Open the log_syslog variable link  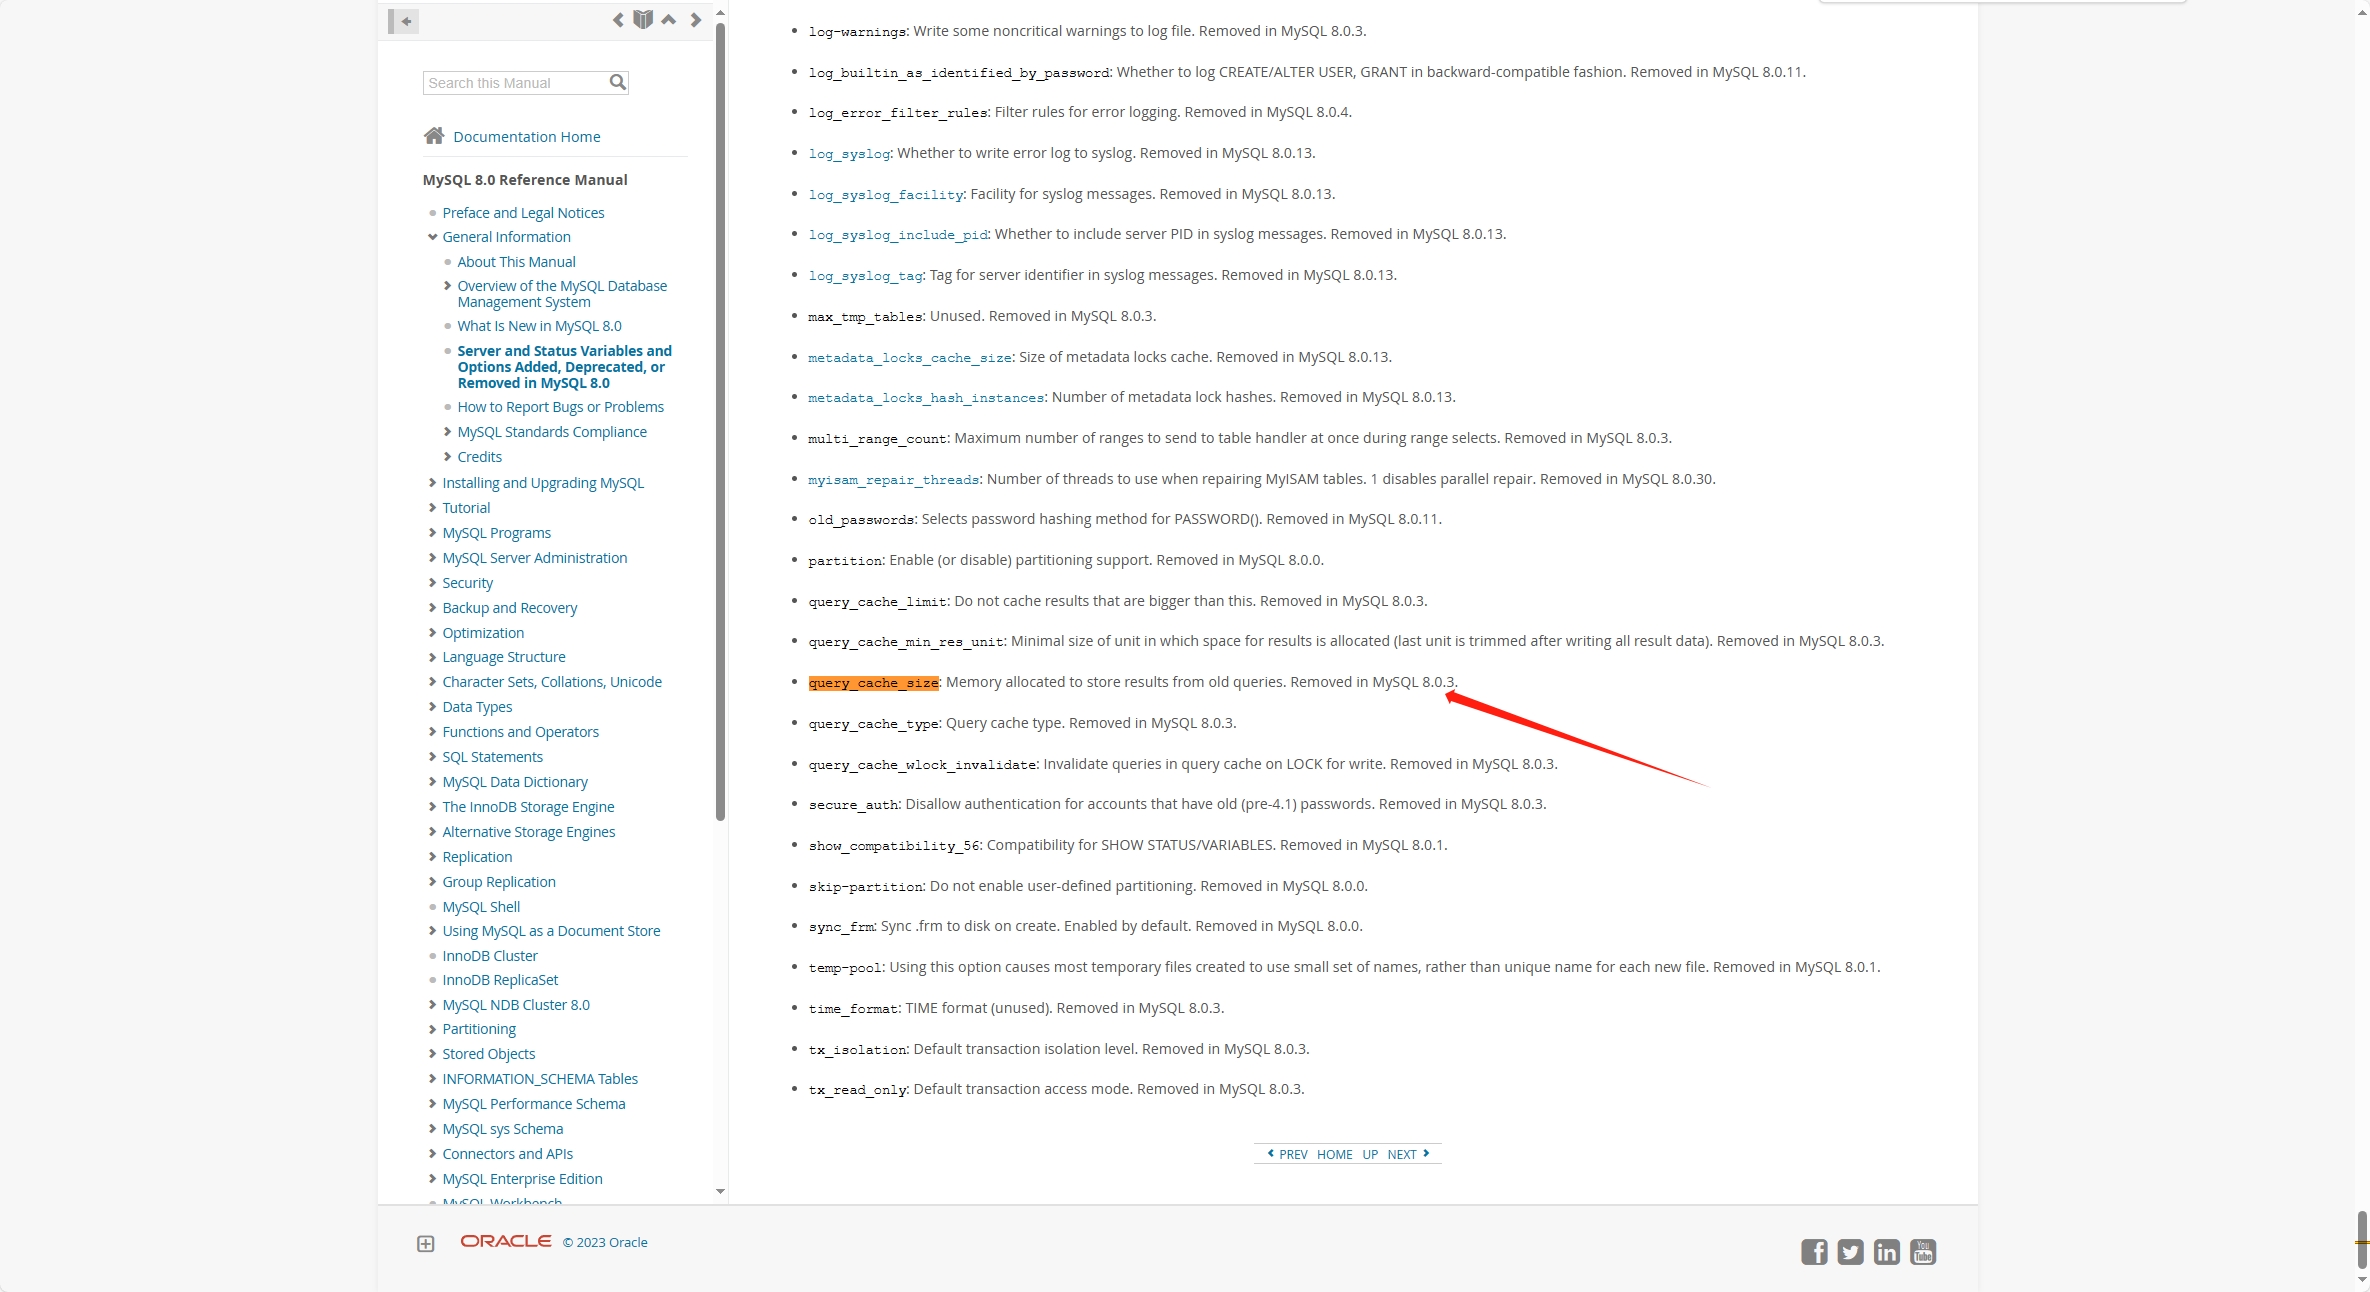[x=849, y=154]
